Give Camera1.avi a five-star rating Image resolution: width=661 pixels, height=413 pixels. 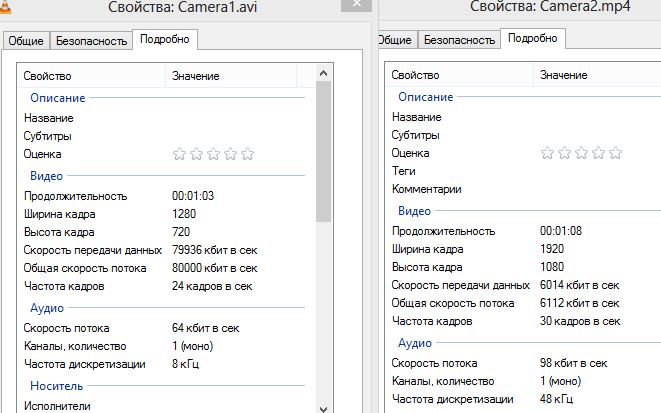247,154
